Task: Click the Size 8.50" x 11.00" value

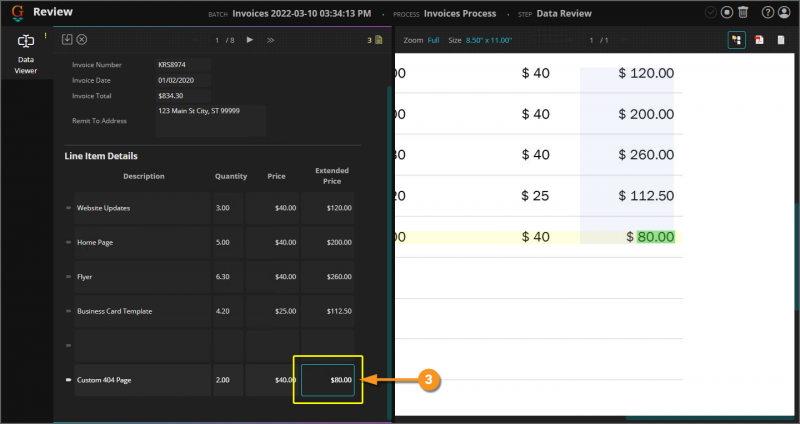Action: [x=488, y=40]
